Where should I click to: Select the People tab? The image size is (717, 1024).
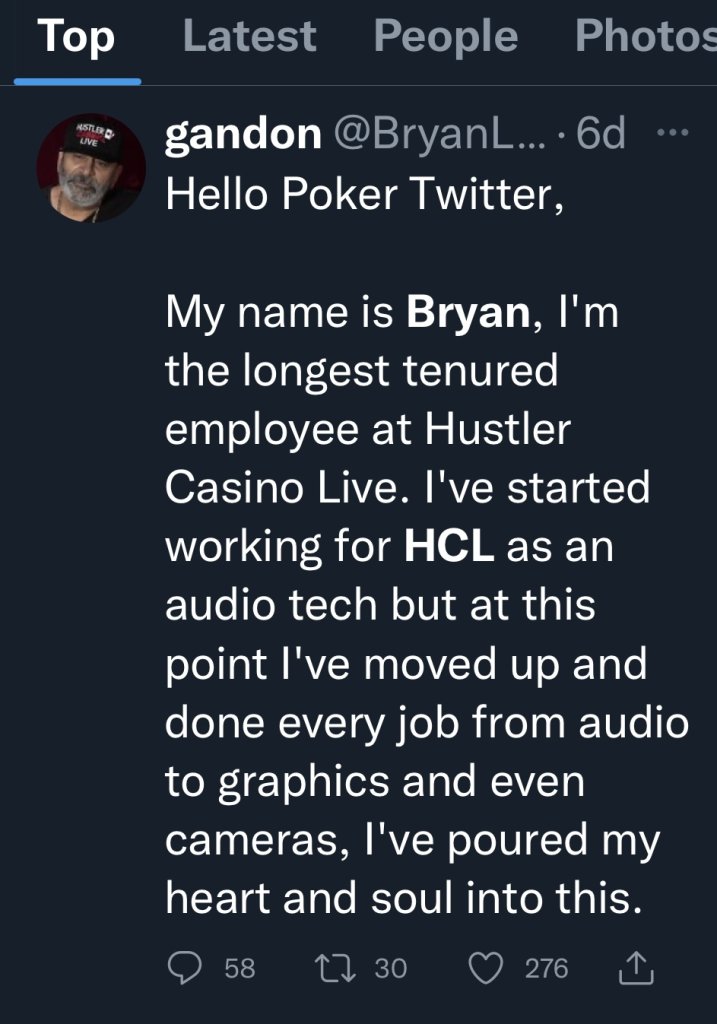point(445,38)
